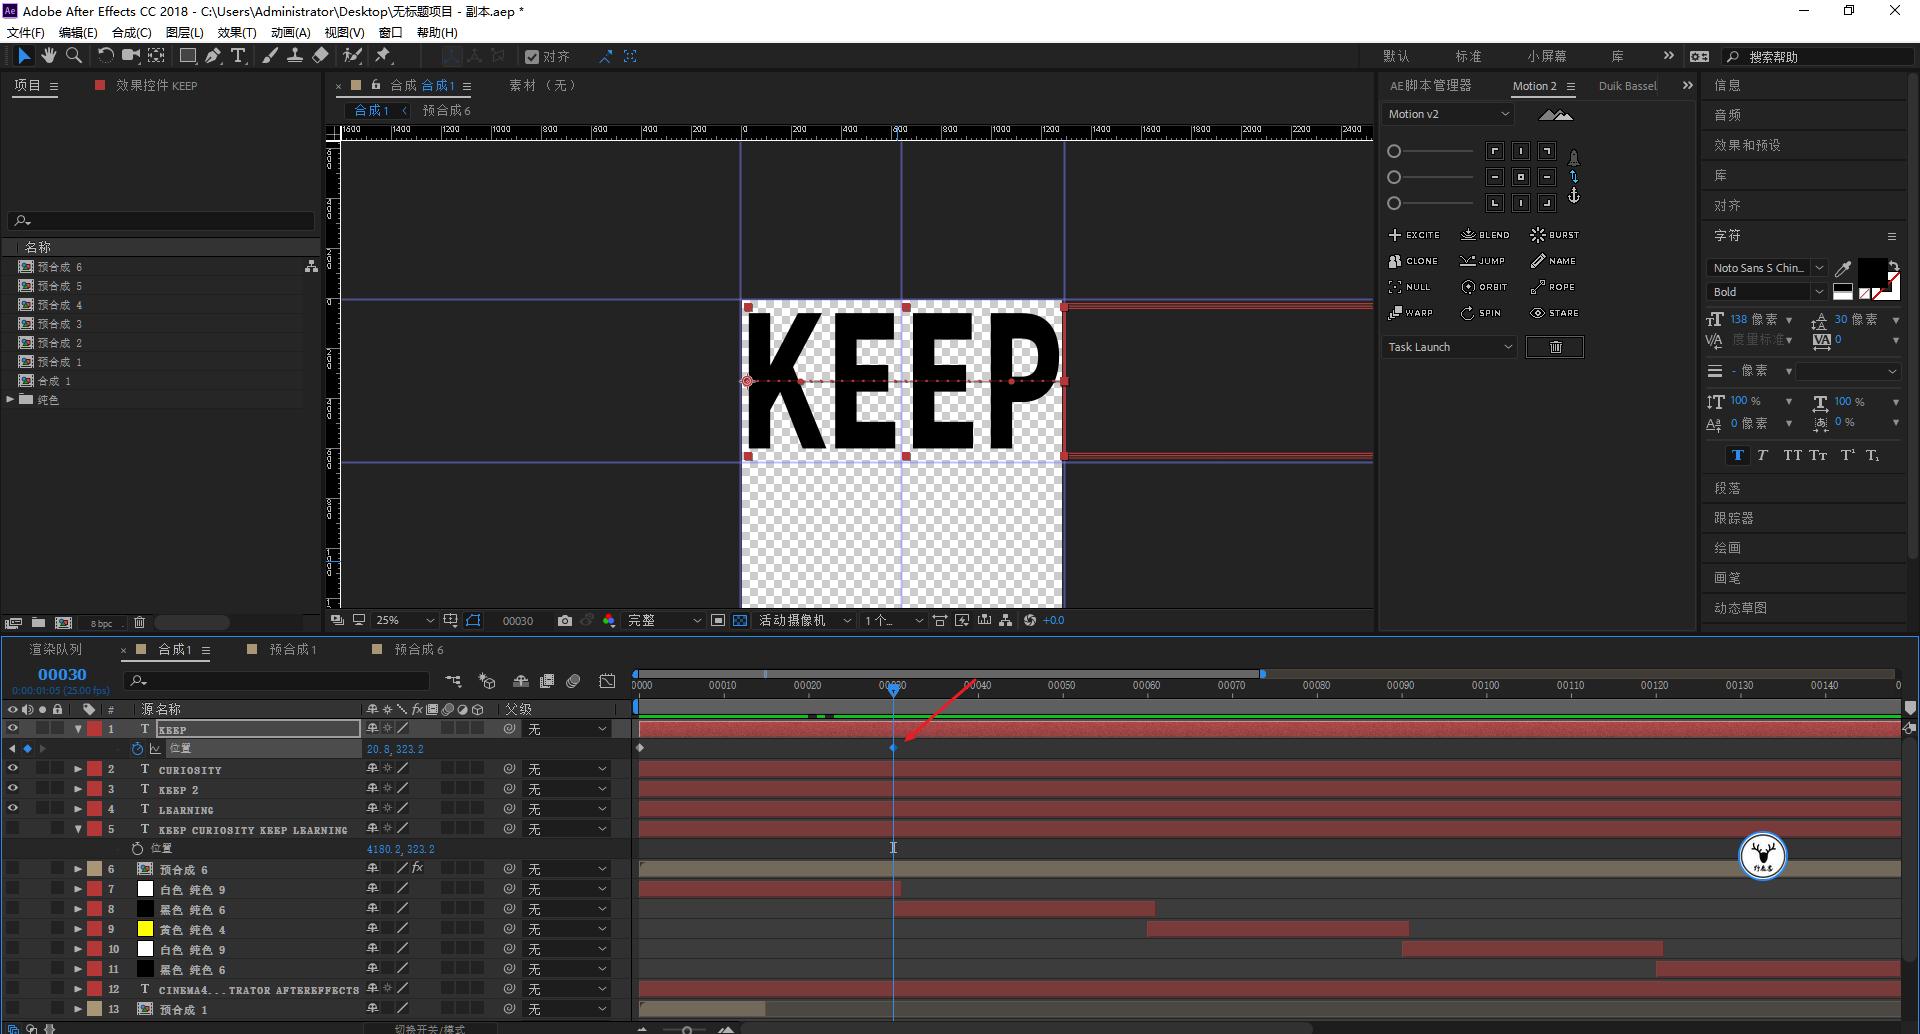Toggle the snapping checkbox in toolbar
1920x1034 pixels.
coord(532,57)
